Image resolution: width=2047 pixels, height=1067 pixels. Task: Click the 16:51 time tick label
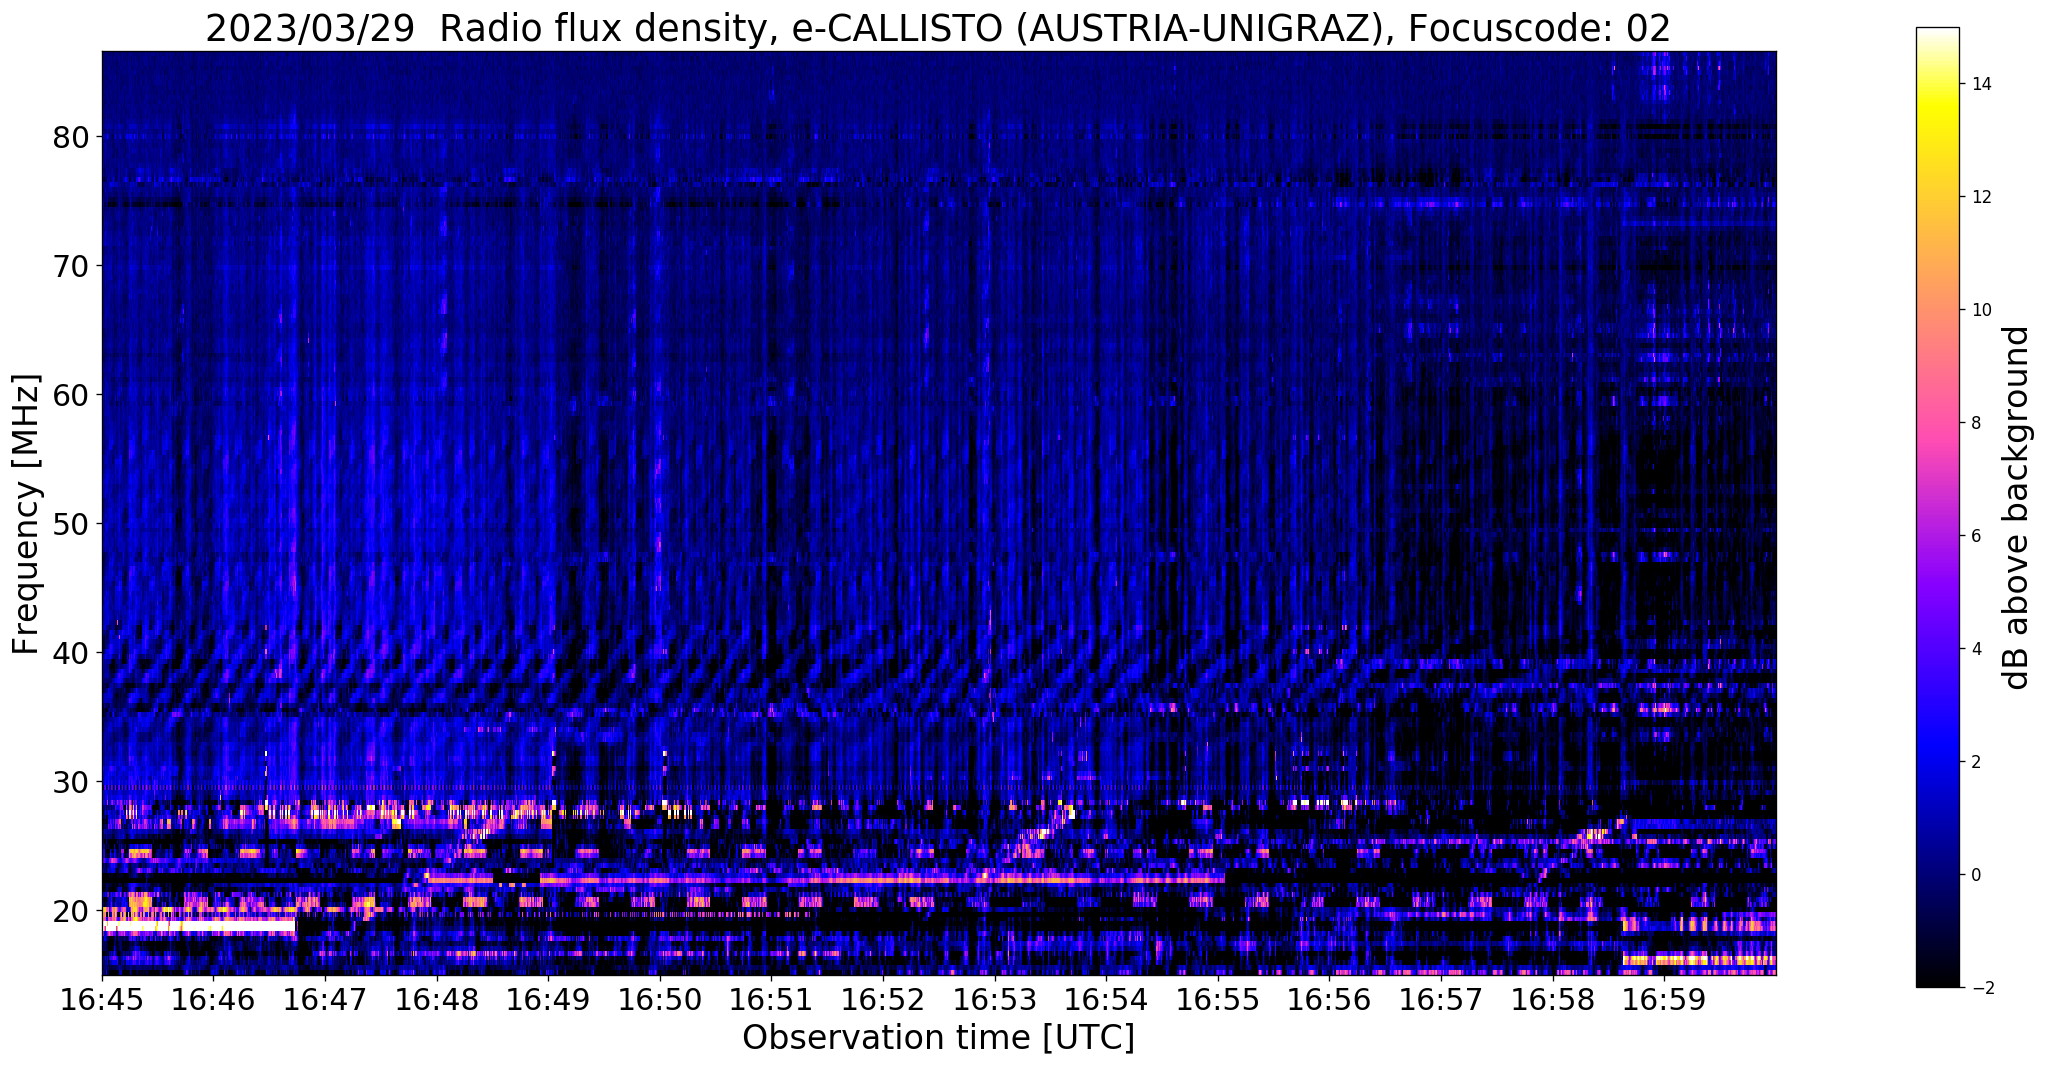(771, 1000)
